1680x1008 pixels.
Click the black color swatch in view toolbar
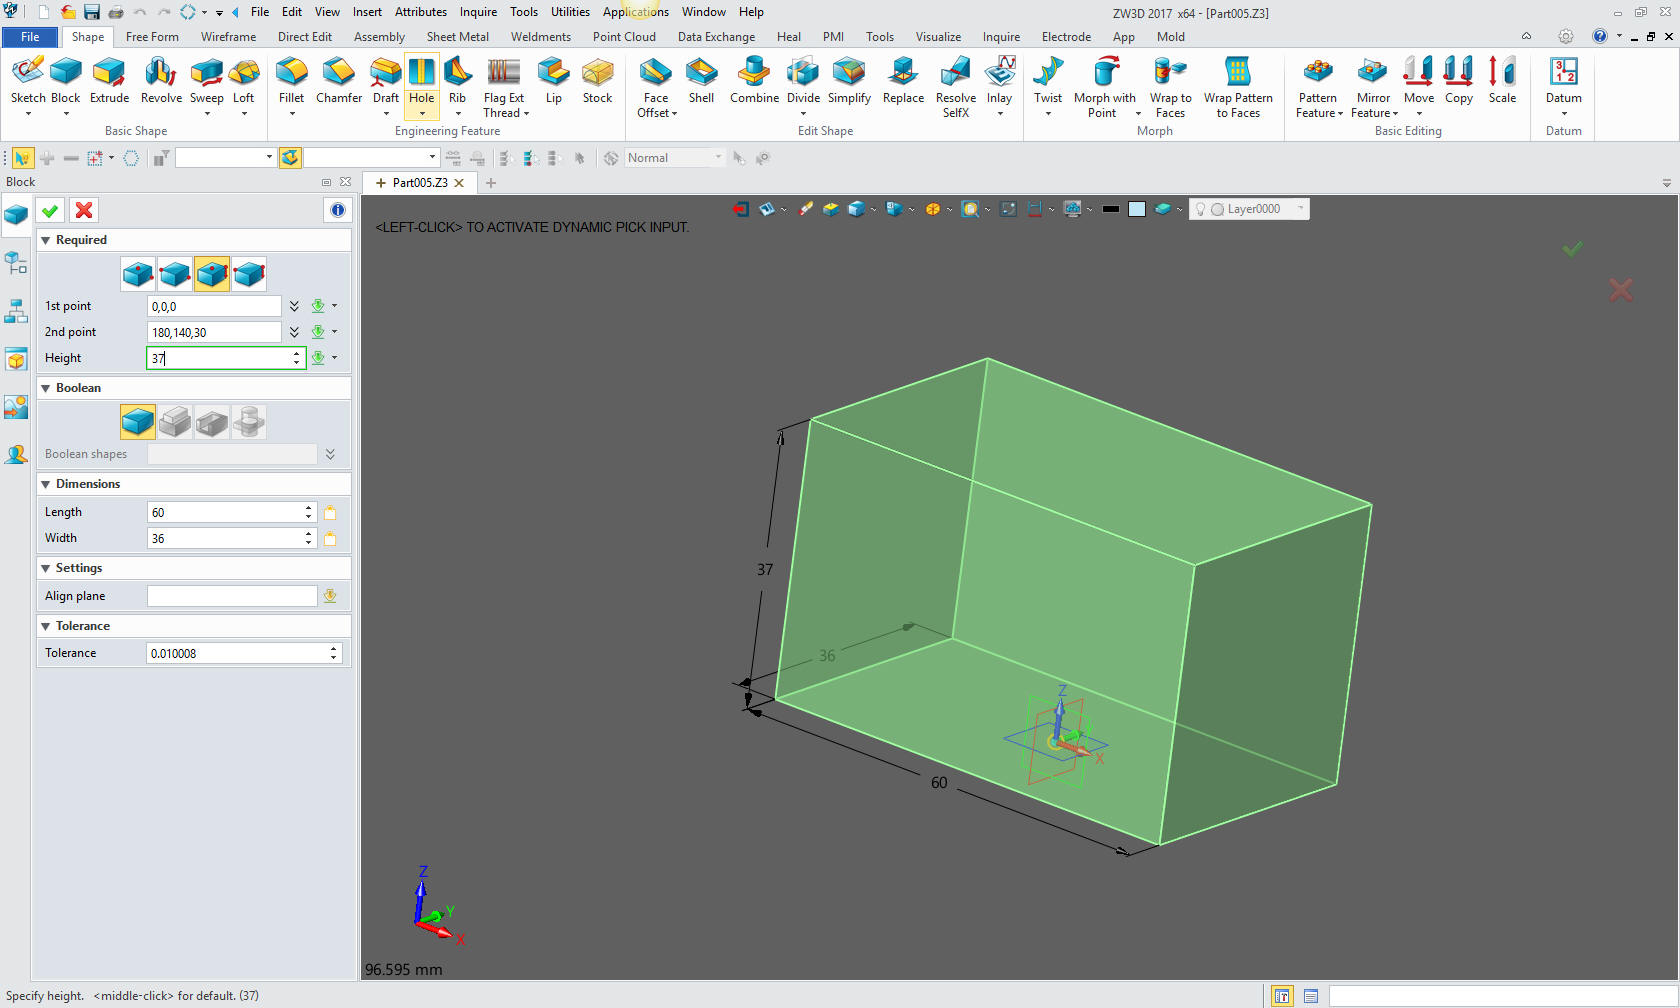[1110, 209]
